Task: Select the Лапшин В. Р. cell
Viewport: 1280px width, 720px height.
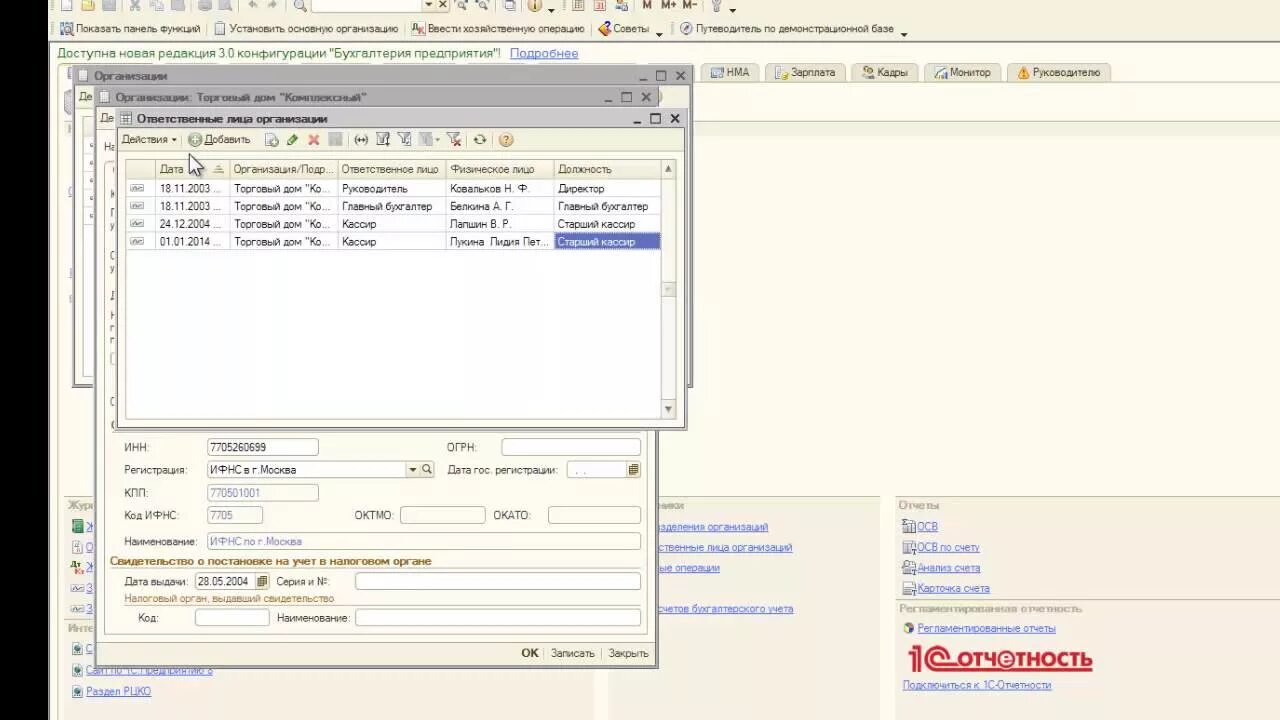Action: (x=500, y=224)
